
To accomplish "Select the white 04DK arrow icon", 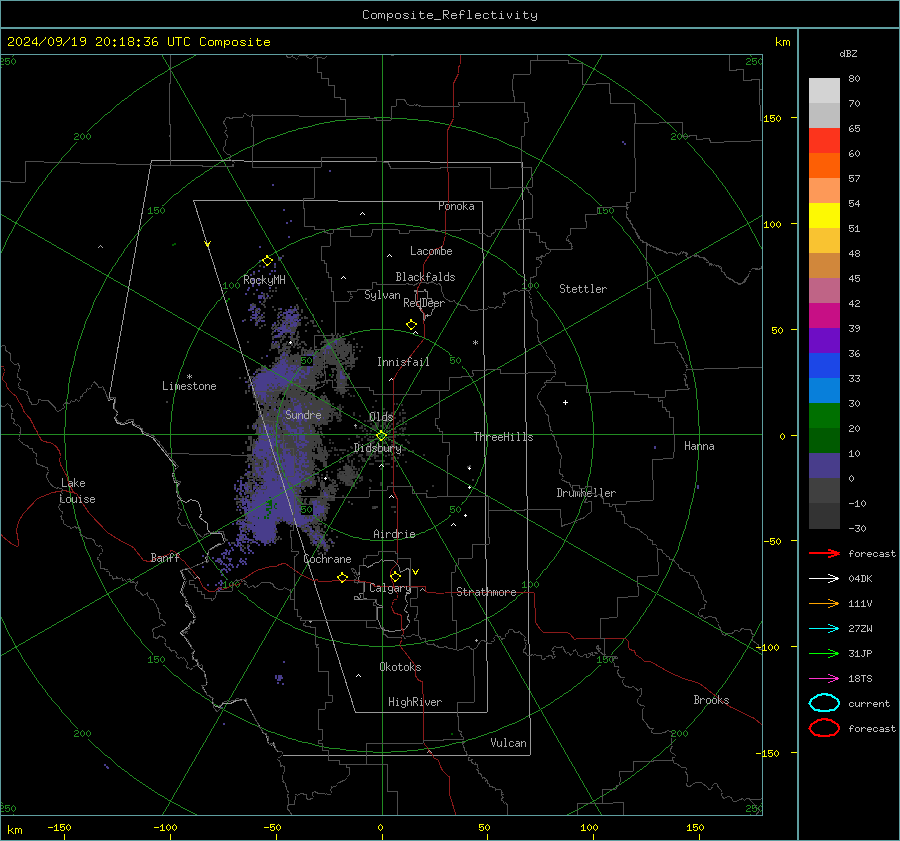I will click(x=824, y=579).
